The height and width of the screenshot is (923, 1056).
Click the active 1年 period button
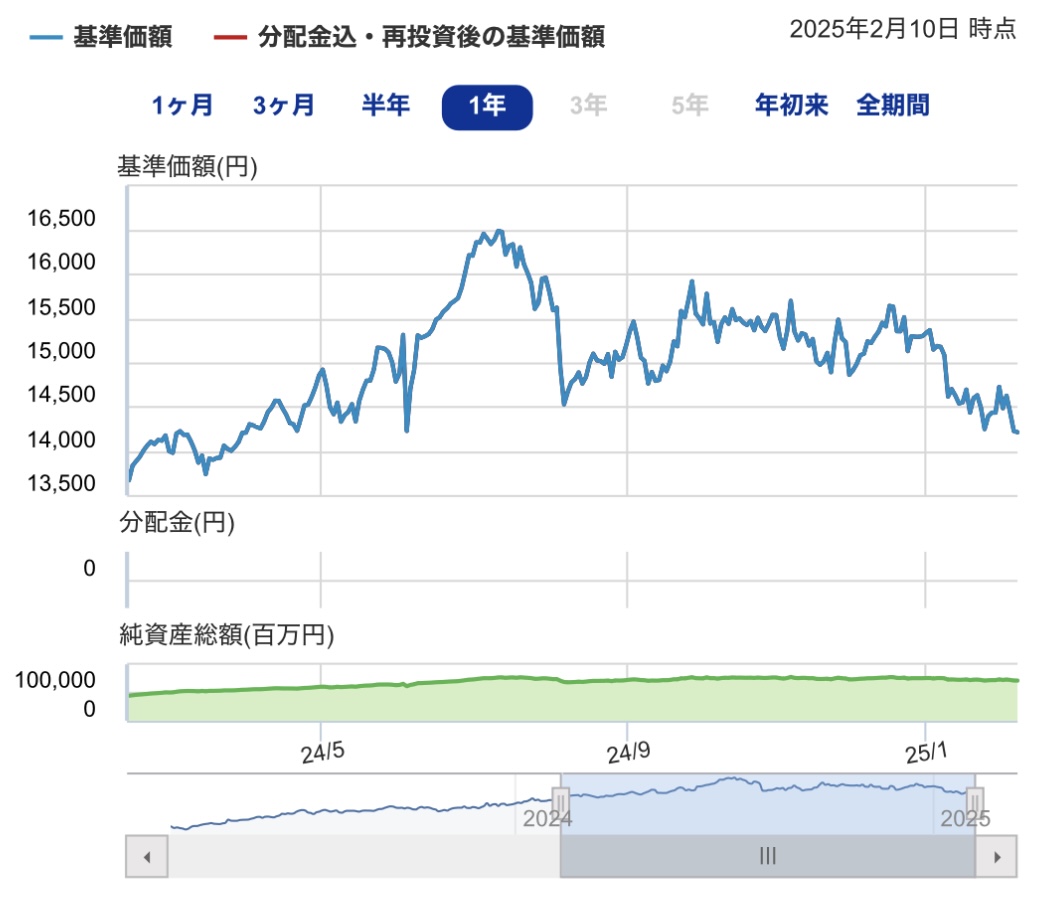click(x=487, y=107)
